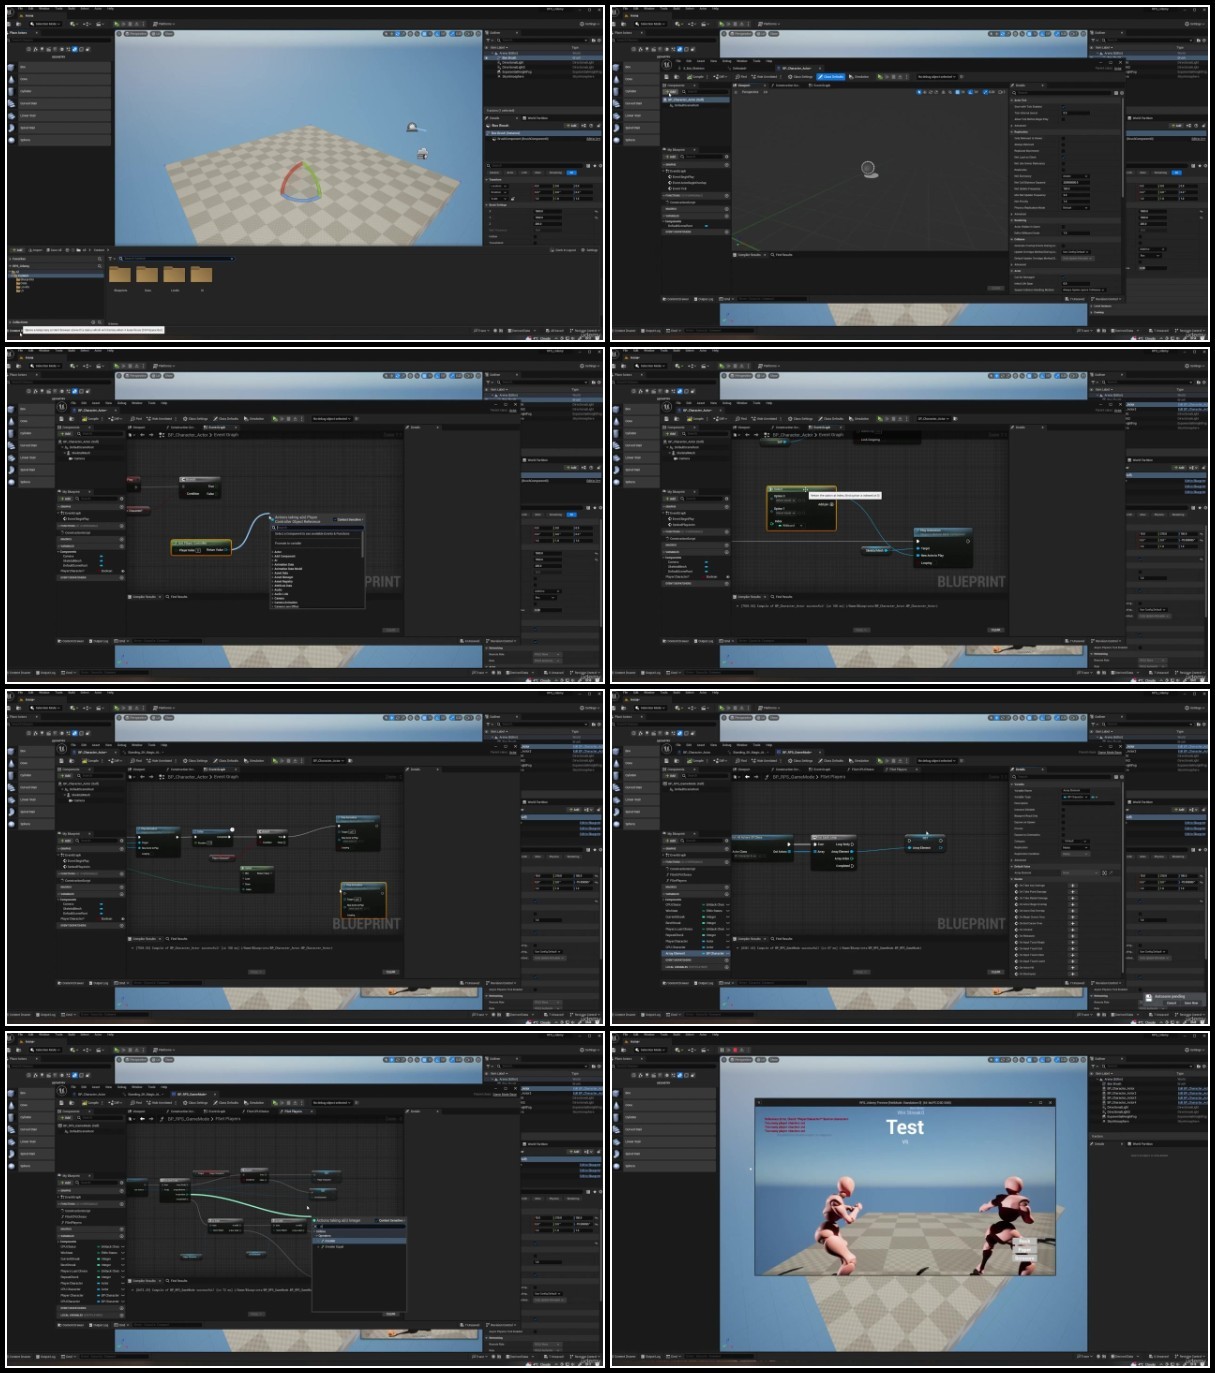The width and height of the screenshot is (1215, 1373).
Task: Click content browser search field in gizmo screenshot
Action: click(x=177, y=259)
